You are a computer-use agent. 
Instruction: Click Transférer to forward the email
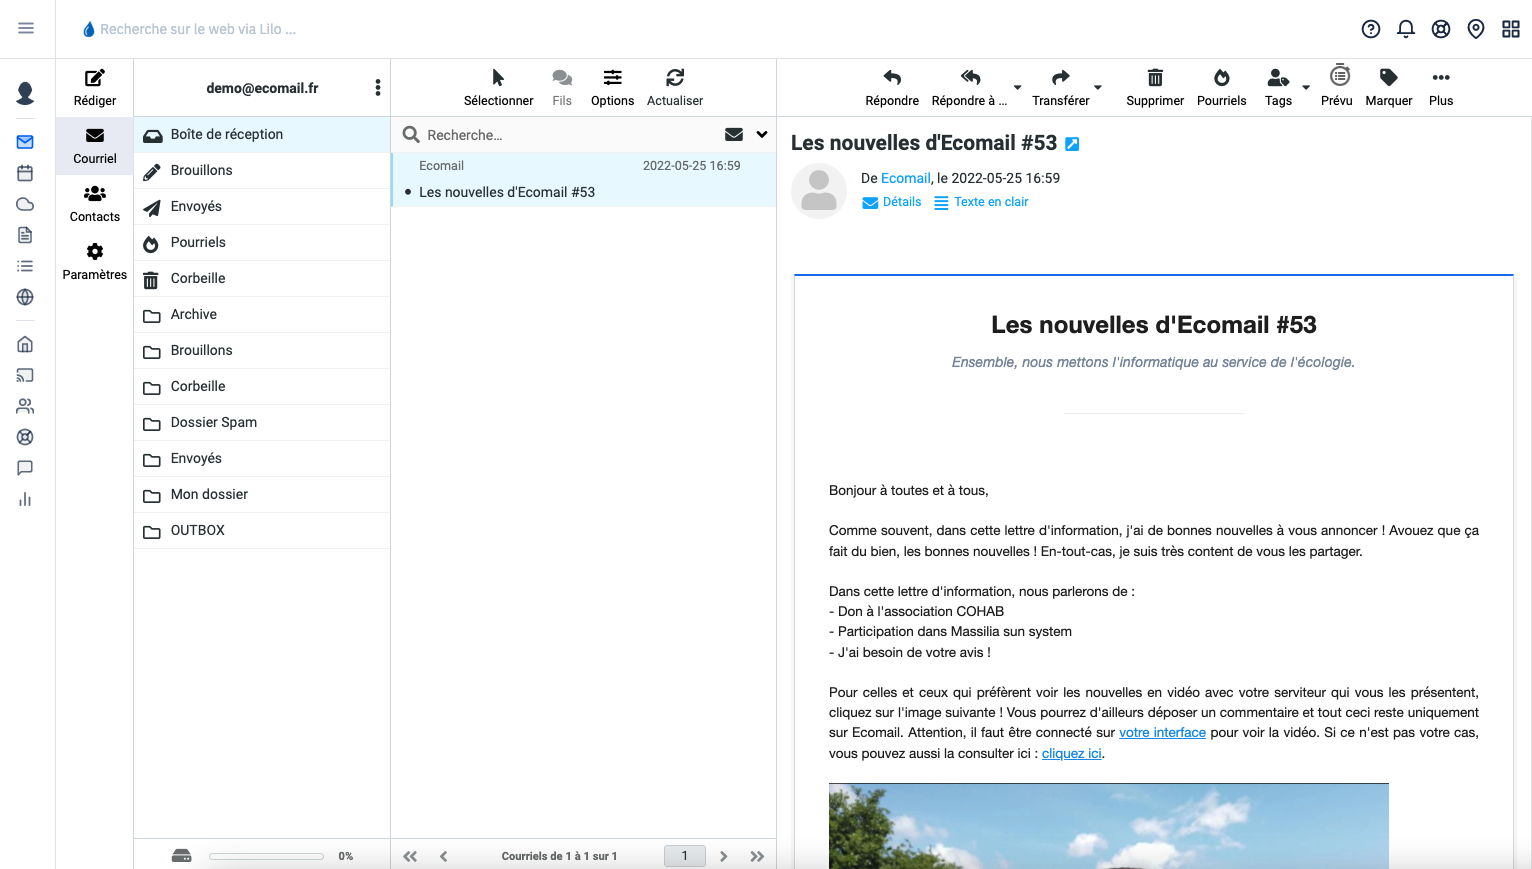click(x=1061, y=88)
